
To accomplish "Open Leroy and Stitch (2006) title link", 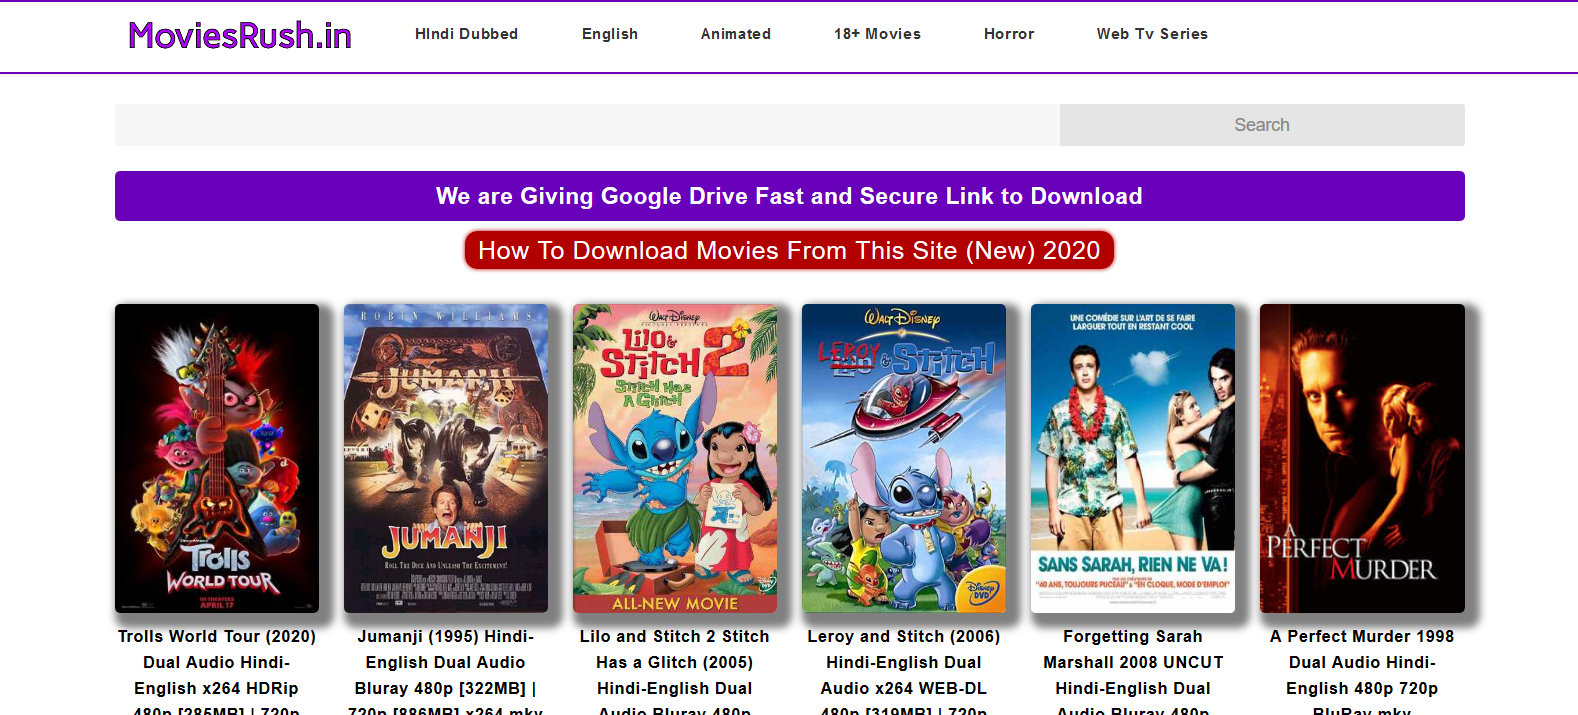I will point(904,671).
